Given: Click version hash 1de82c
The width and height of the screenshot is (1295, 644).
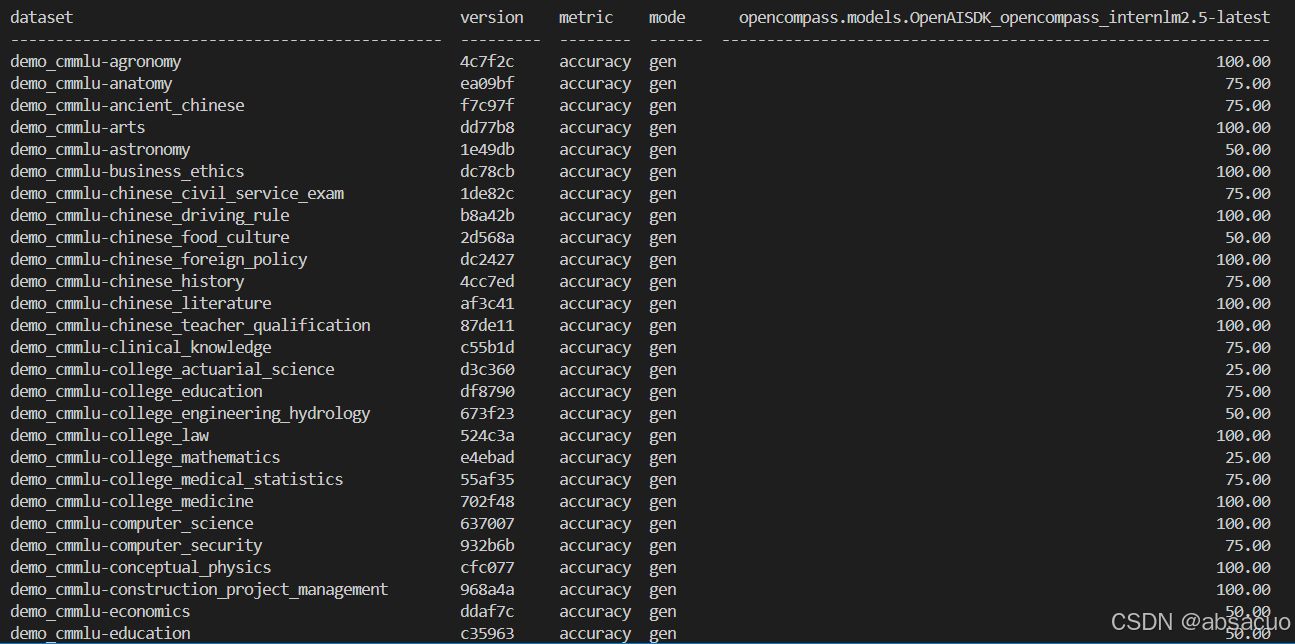Looking at the screenshot, I should tap(487, 193).
